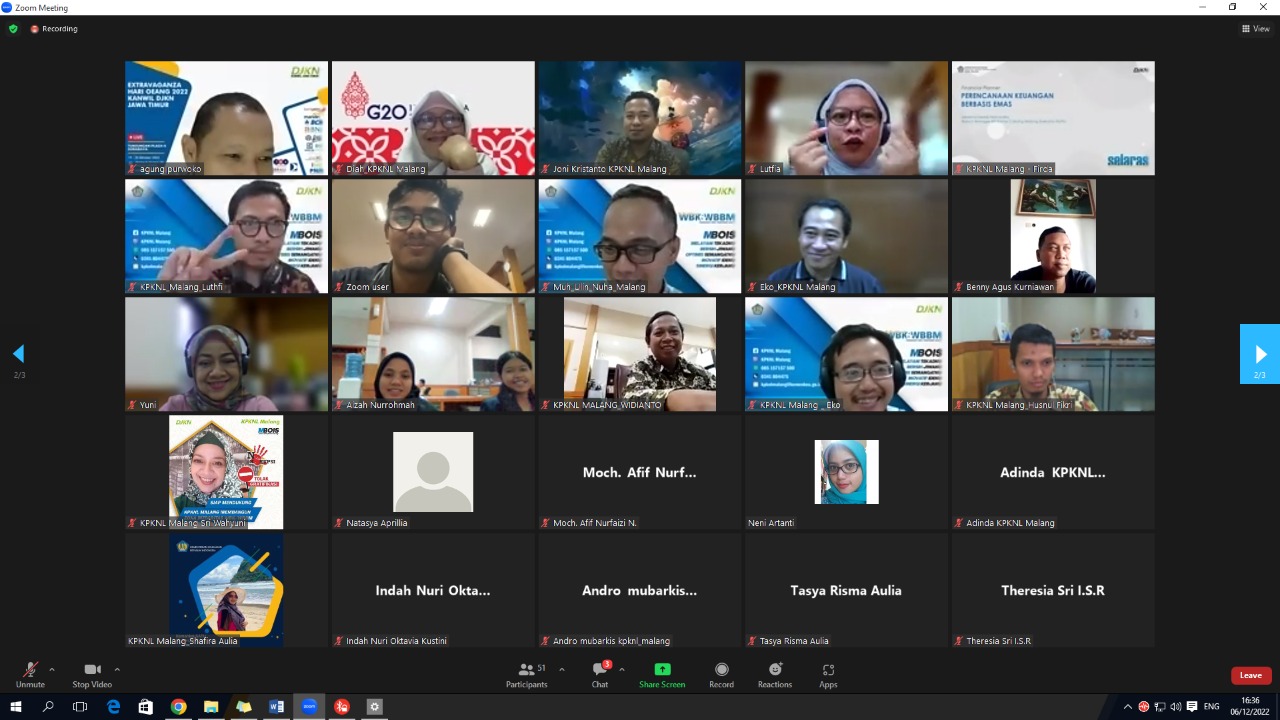Open the Apps panel
This screenshot has height=720, width=1280.
tap(828, 675)
